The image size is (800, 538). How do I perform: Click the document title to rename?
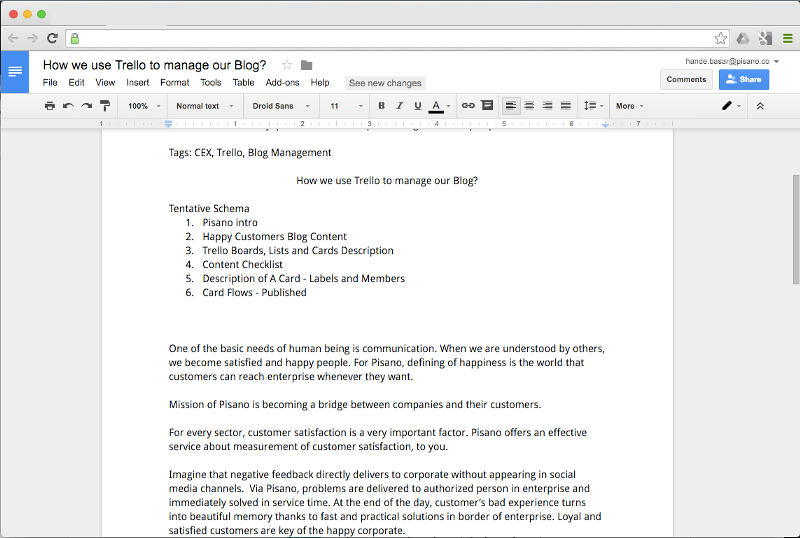[155, 65]
